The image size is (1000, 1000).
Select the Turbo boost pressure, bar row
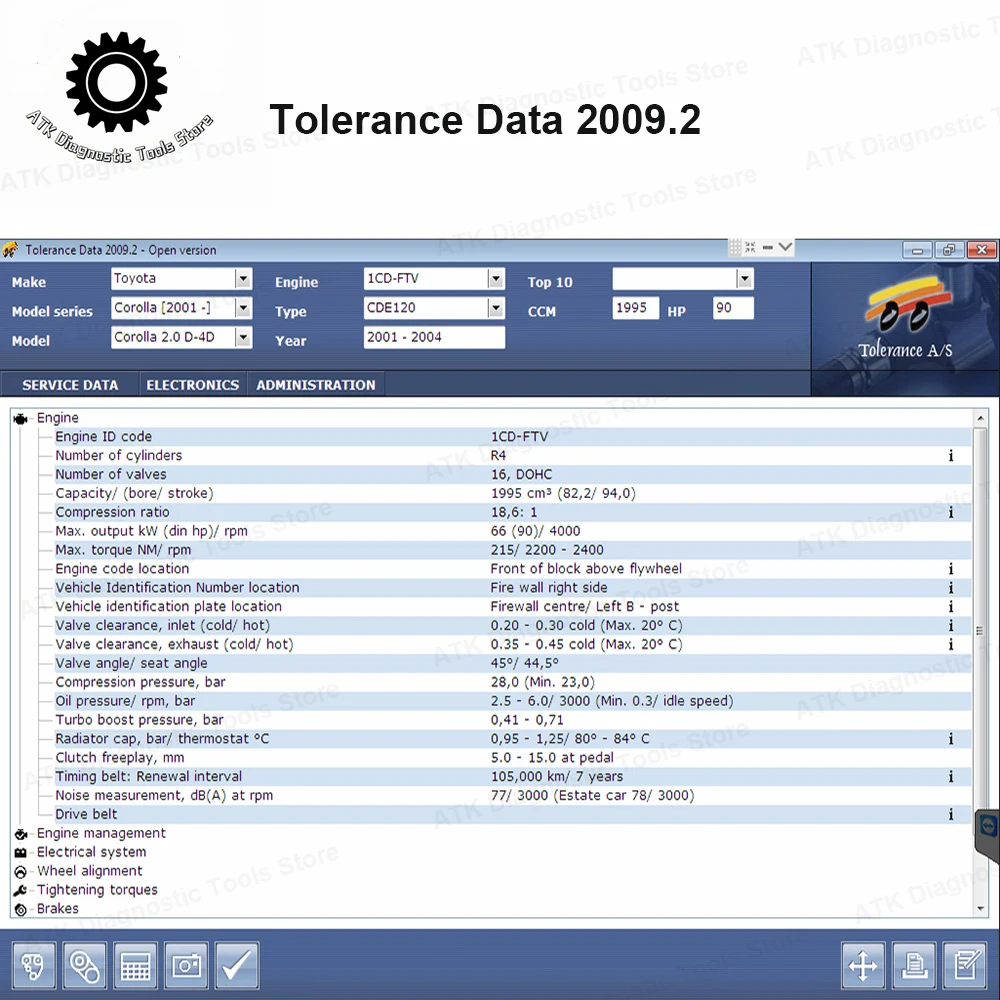coord(513,720)
